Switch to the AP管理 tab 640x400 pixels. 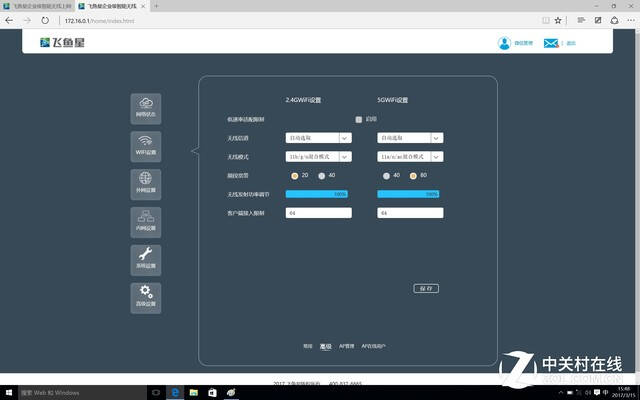347,346
